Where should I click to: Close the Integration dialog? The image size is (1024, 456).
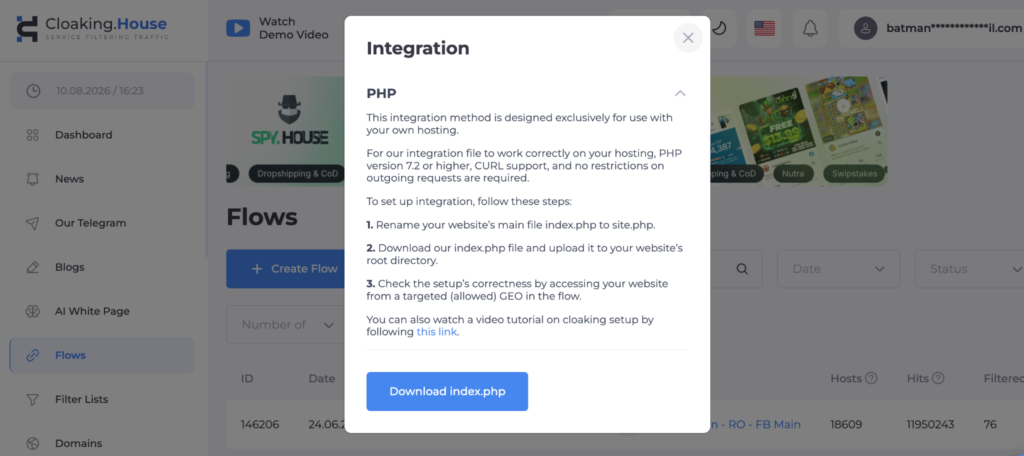click(688, 38)
